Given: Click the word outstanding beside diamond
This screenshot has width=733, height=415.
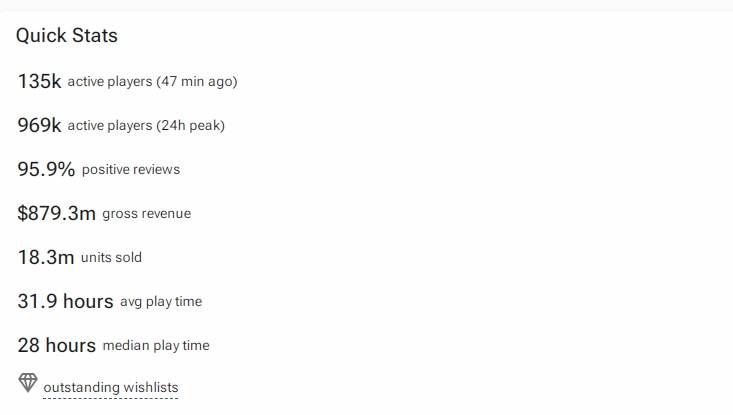Looking at the screenshot, I should click(82, 387).
